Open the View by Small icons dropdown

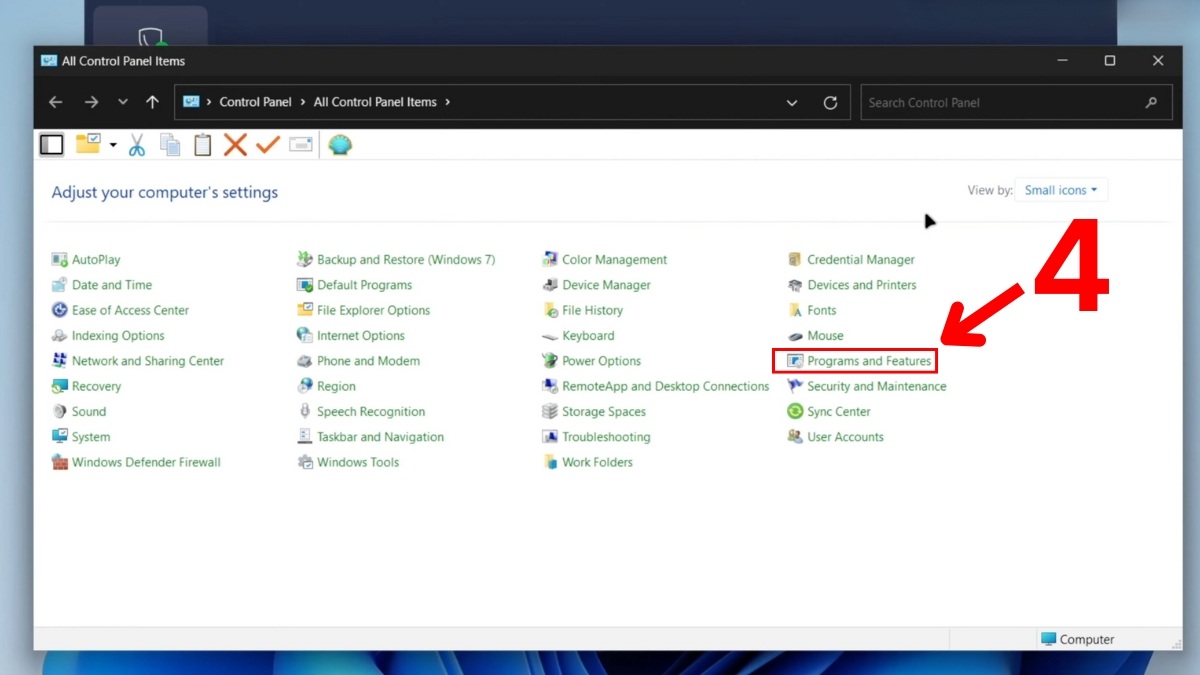pos(1060,190)
